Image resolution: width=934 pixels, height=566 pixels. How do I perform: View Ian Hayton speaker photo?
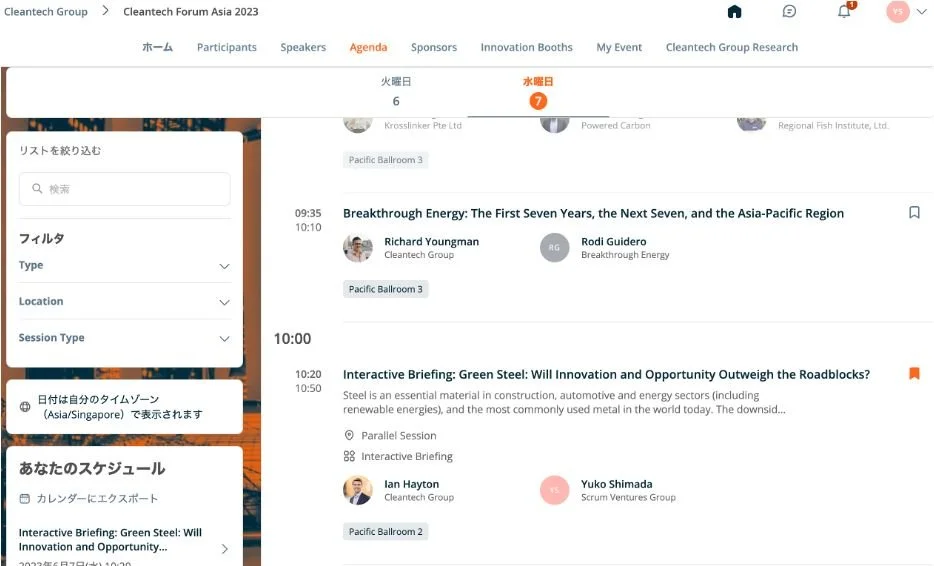[x=357, y=490]
